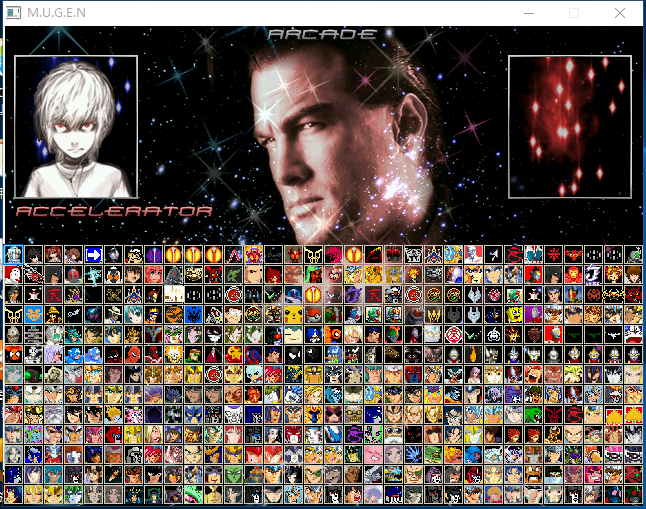
Task: Pick the green Piccolo face icon
Action: coord(233,474)
